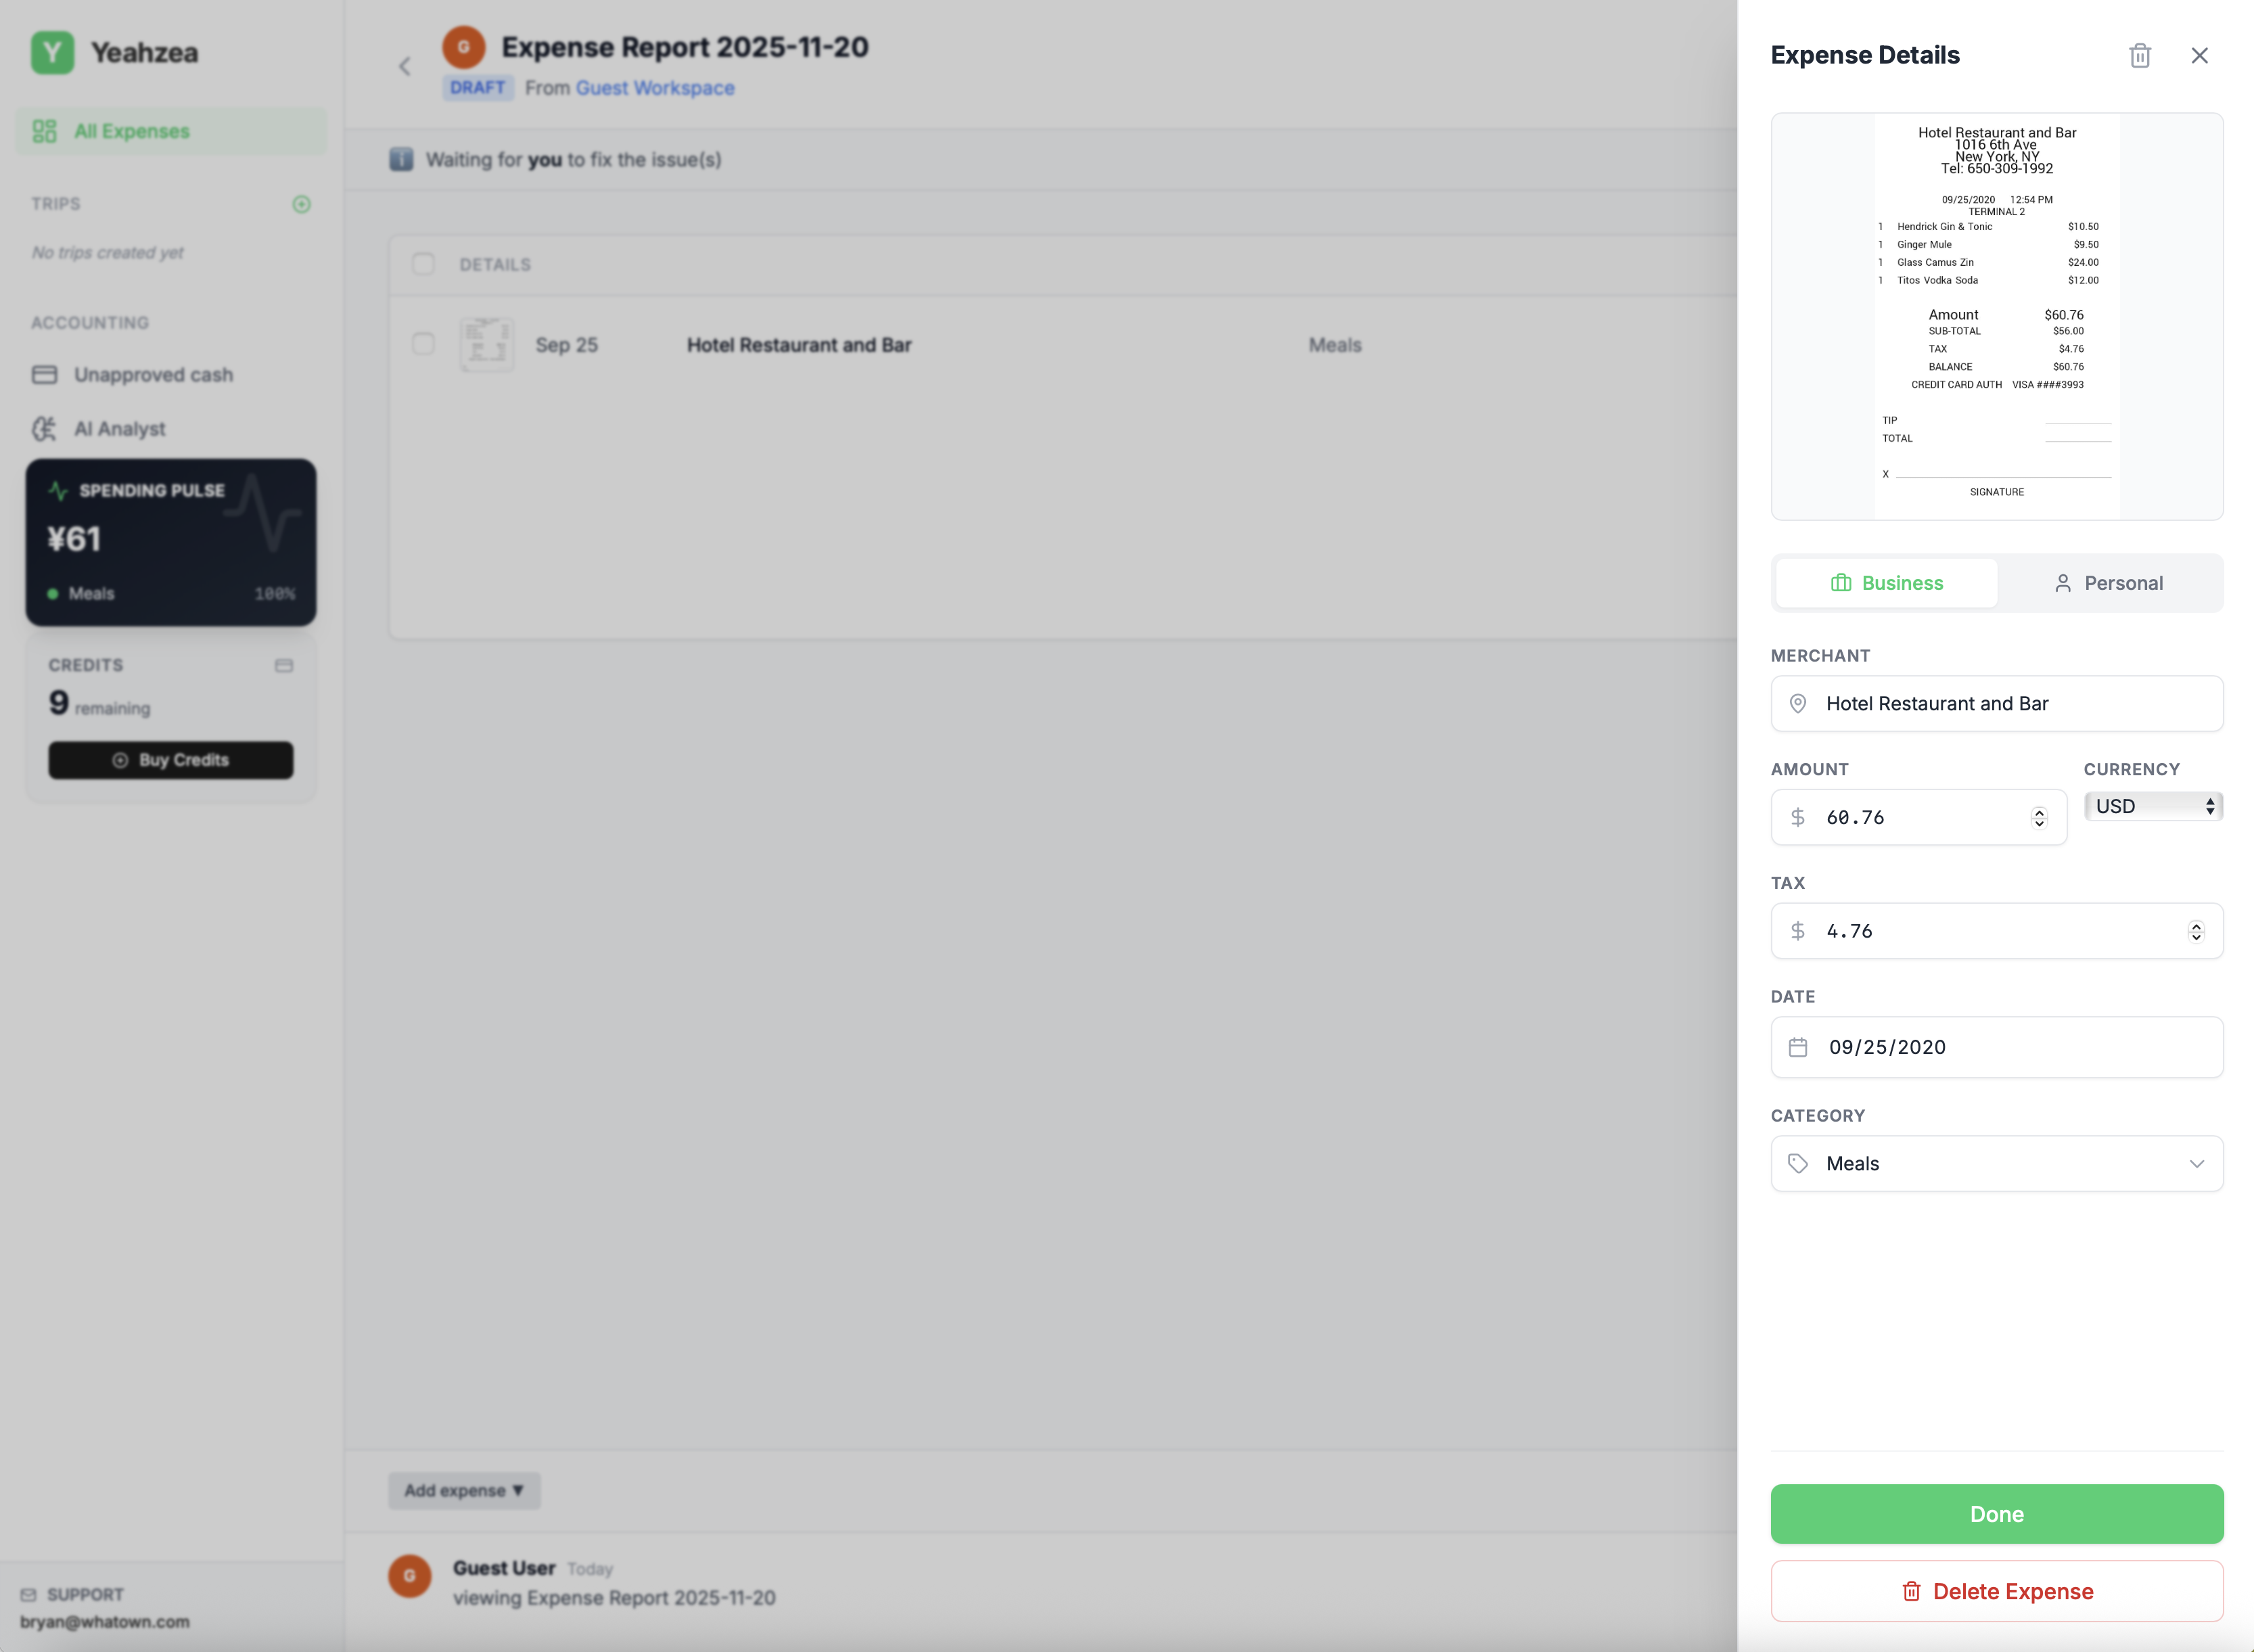Open the calendar icon in the Date field
The width and height of the screenshot is (2254, 1652).
(1799, 1047)
